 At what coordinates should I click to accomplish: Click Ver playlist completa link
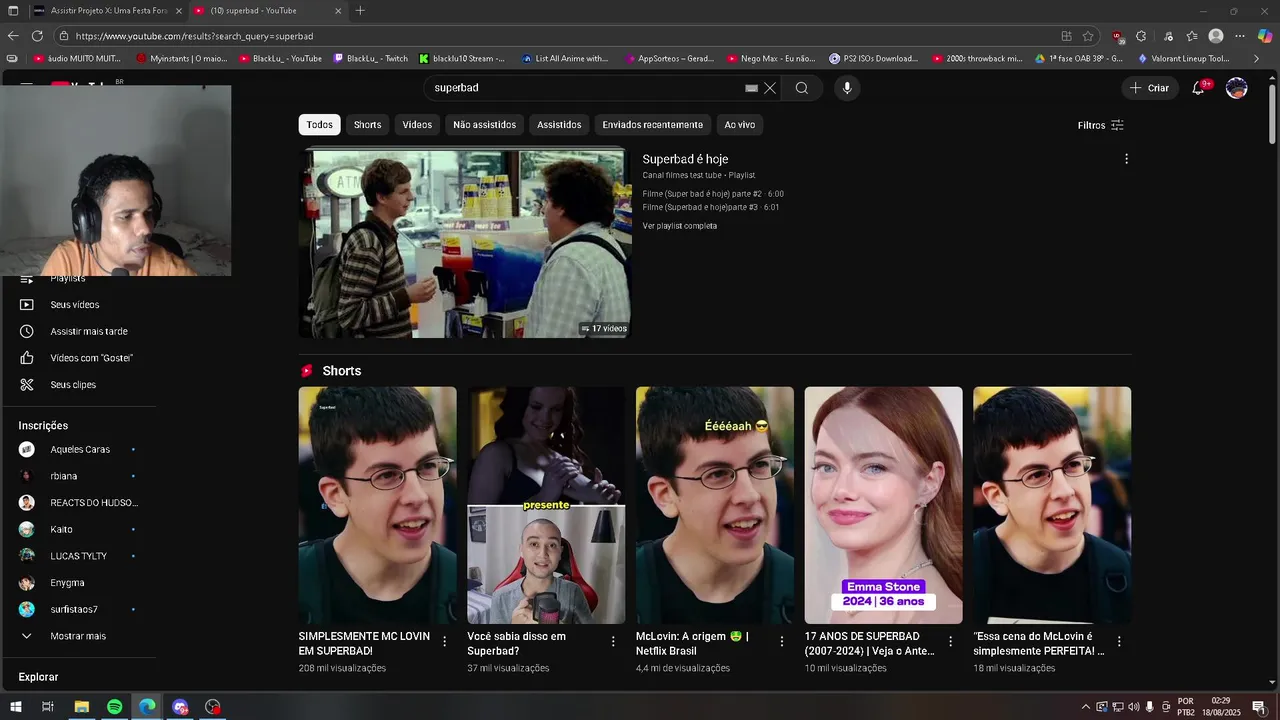(x=680, y=226)
